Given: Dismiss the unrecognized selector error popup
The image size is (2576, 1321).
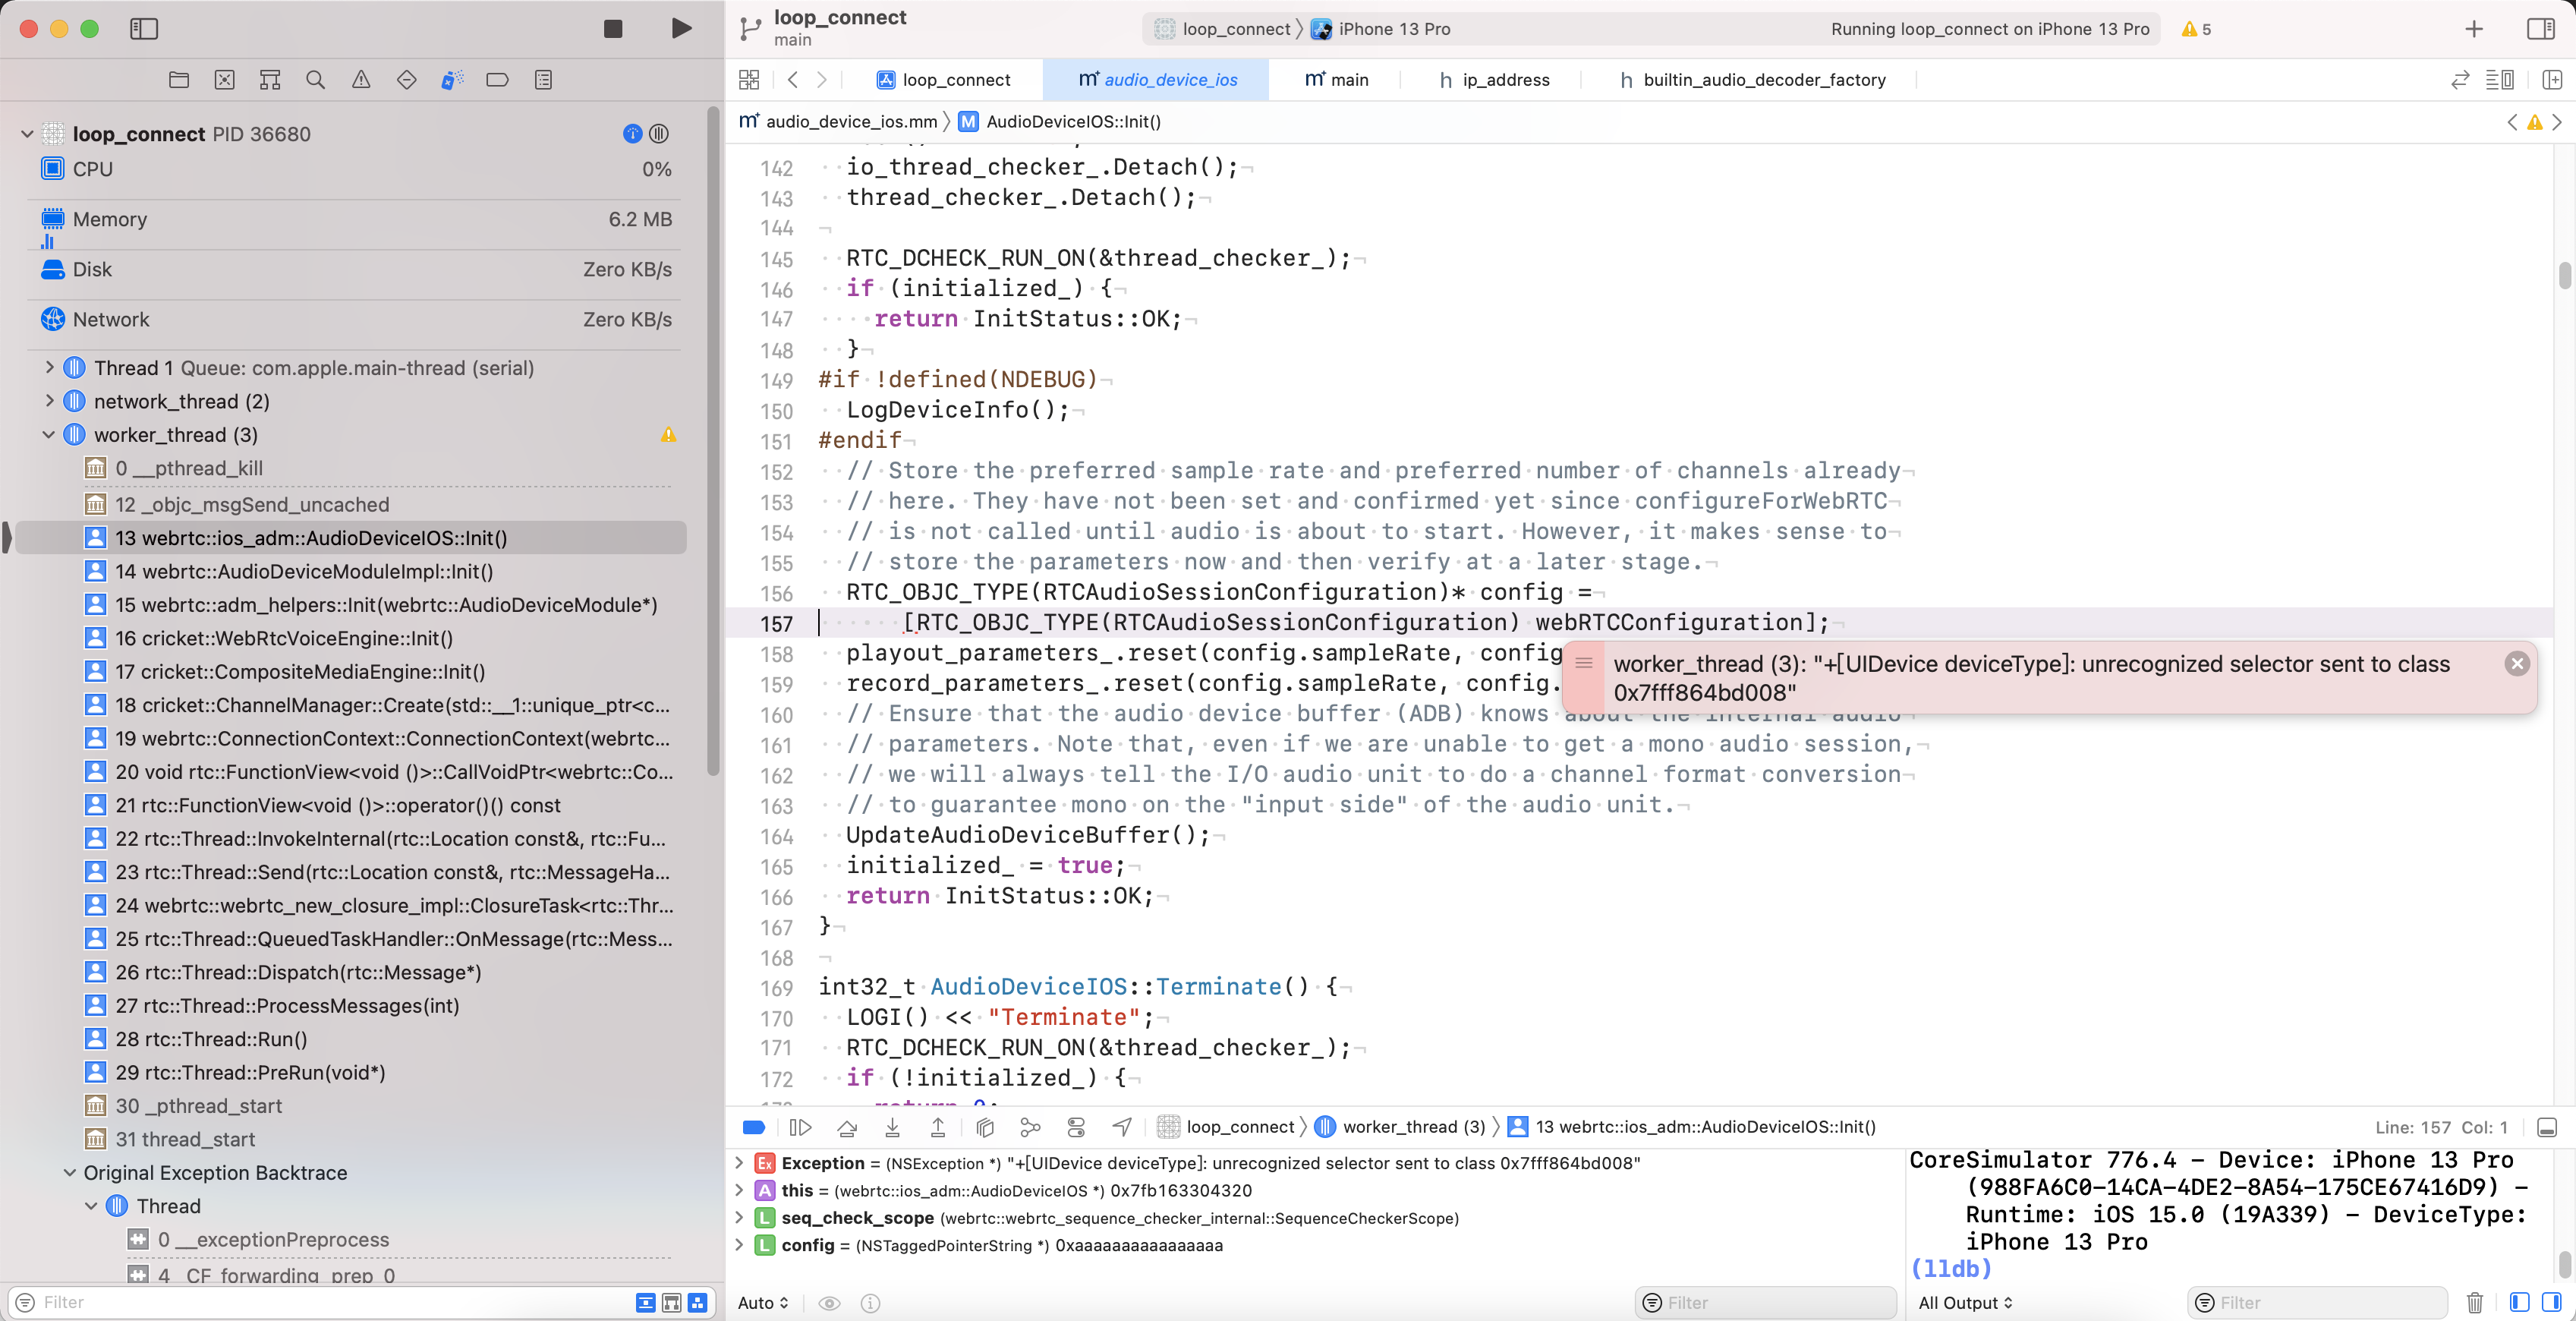Looking at the screenshot, I should click(2517, 663).
